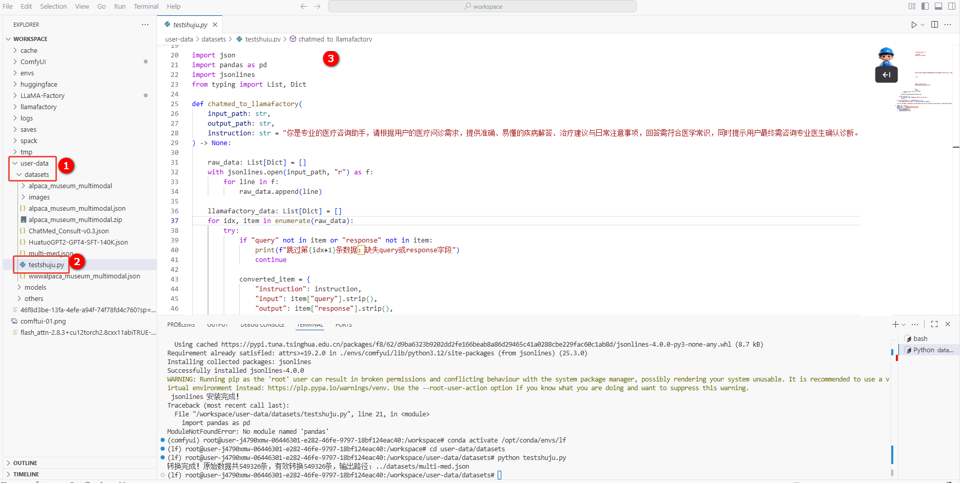
Task: Open the Terminal menu in menu bar
Action: [146, 7]
